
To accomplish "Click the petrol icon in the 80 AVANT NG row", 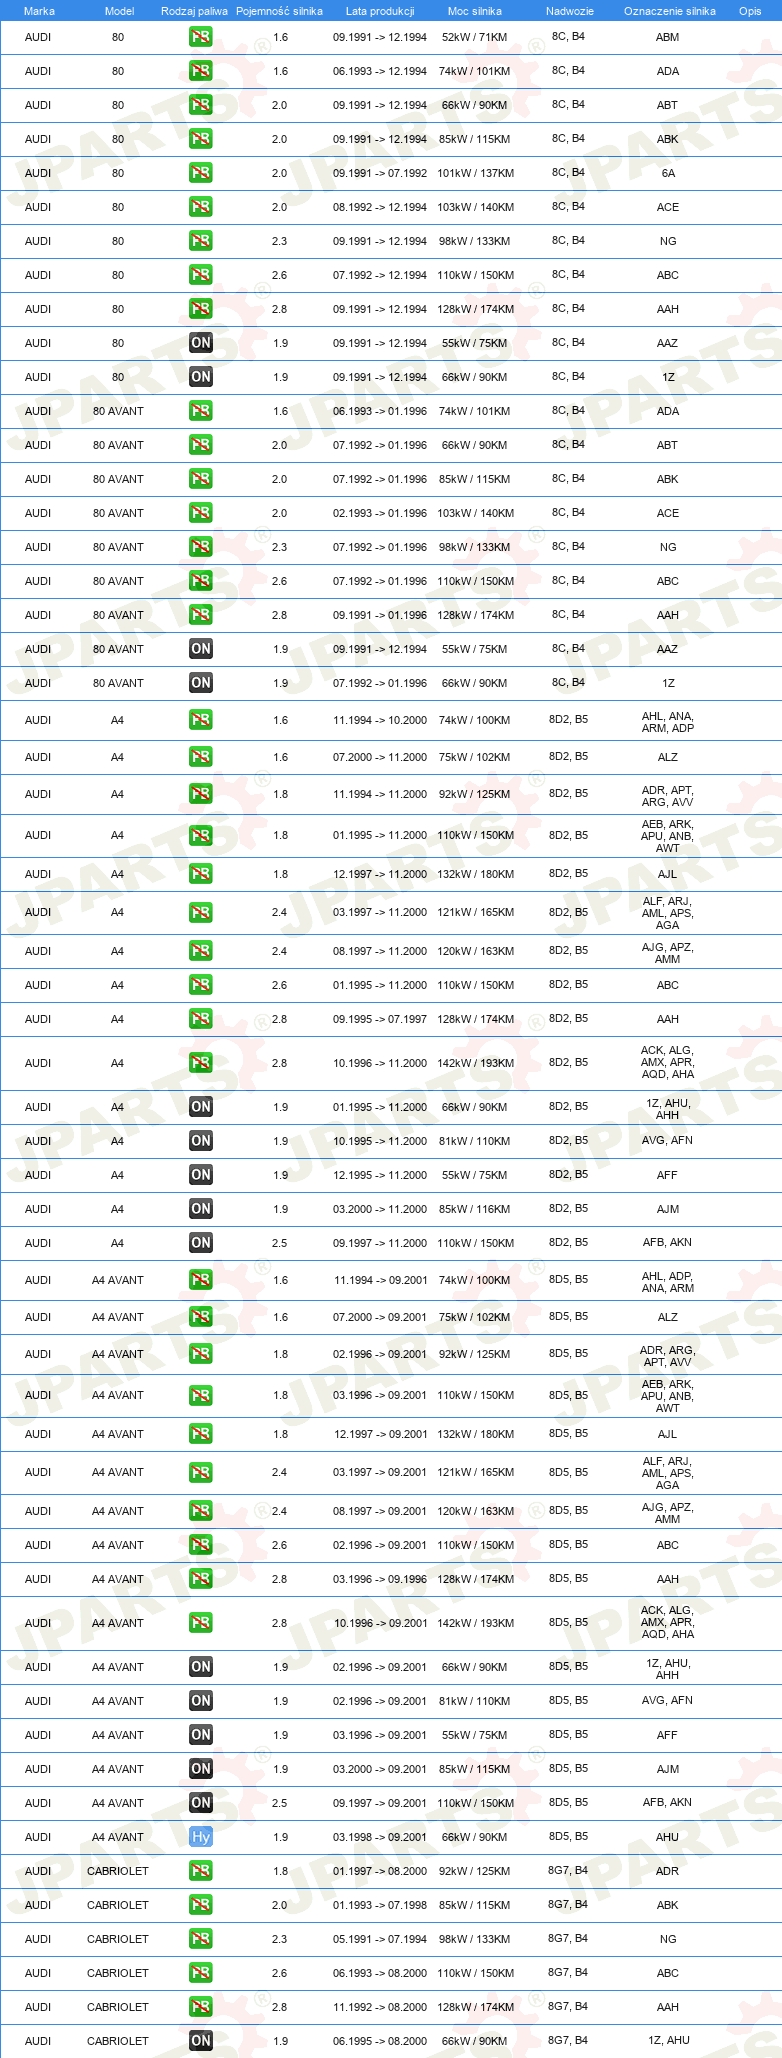I will pyautogui.click(x=200, y=547).
